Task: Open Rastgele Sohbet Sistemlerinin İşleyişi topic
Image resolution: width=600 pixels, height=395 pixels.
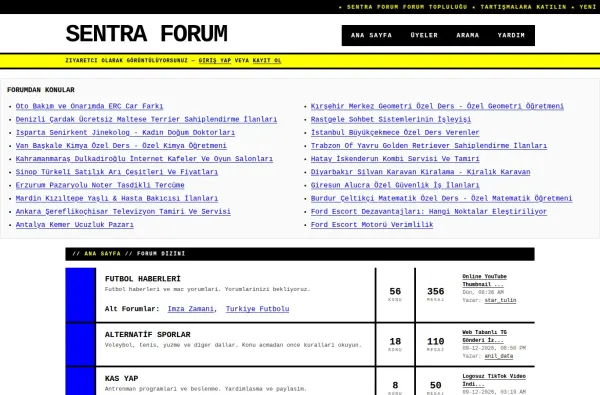Action: point(391,119)
